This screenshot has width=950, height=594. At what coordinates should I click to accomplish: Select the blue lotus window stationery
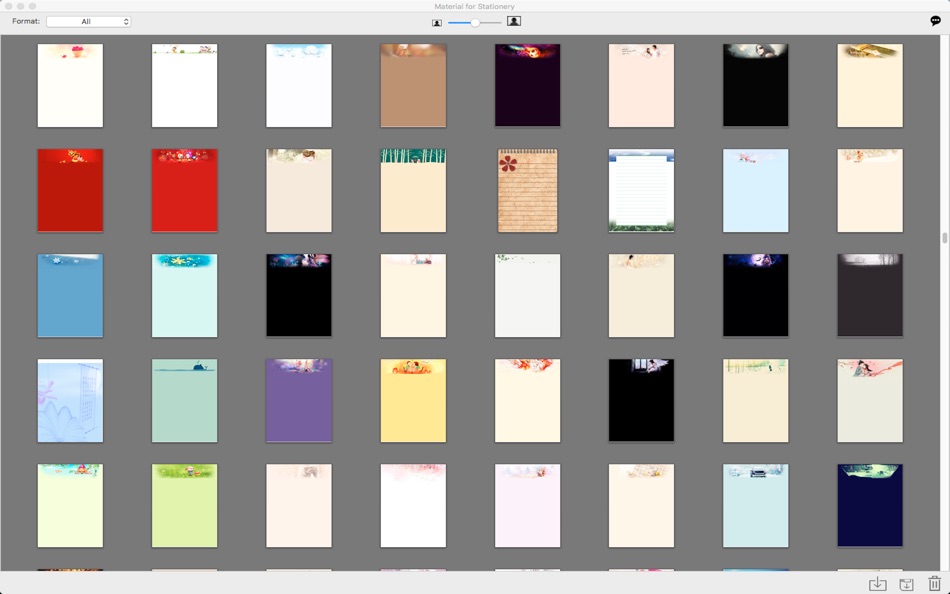70,400
